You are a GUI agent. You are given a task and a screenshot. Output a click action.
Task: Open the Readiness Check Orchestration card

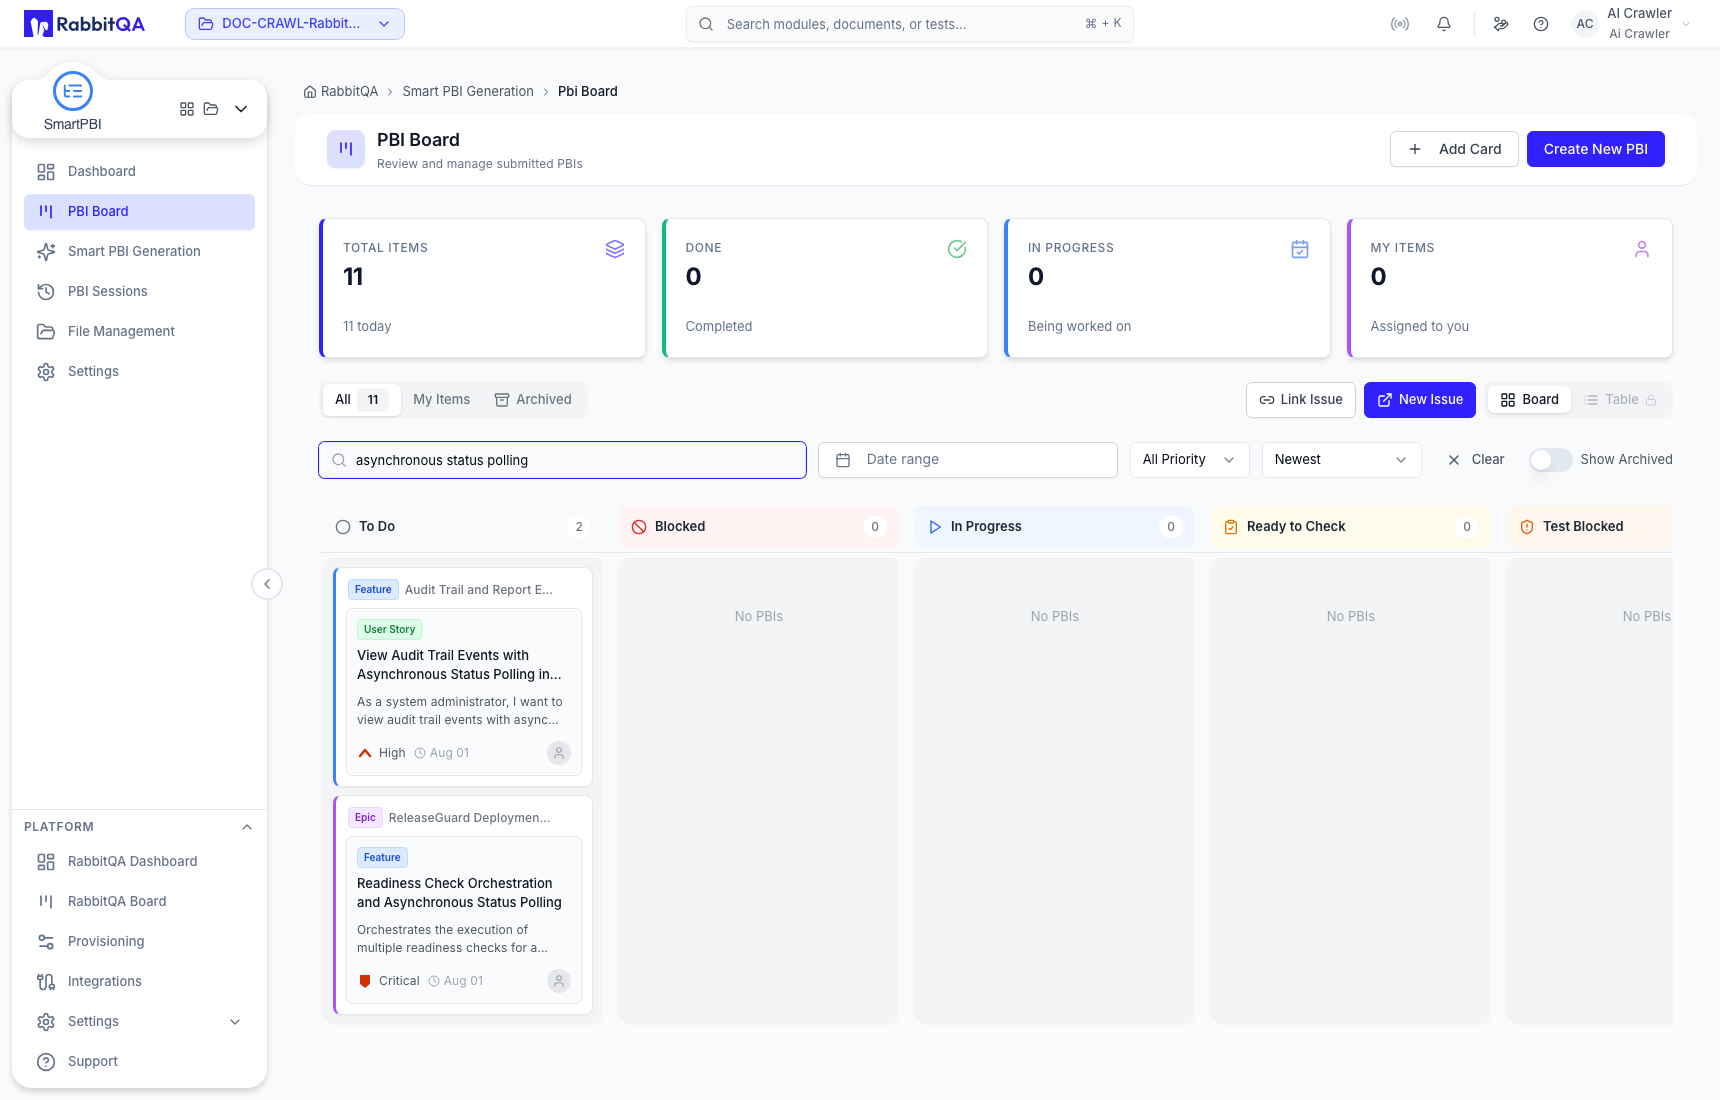pos(464,920)
